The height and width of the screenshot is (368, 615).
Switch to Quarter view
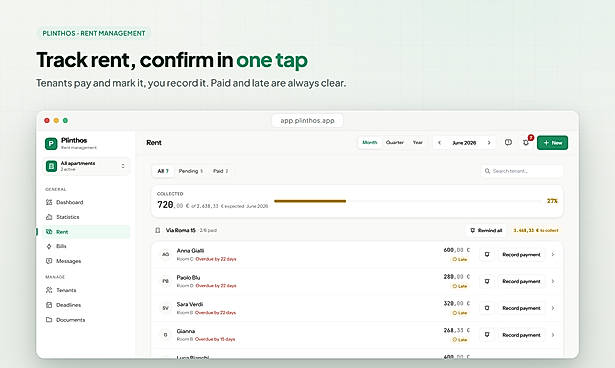click(x=395, y=142)
